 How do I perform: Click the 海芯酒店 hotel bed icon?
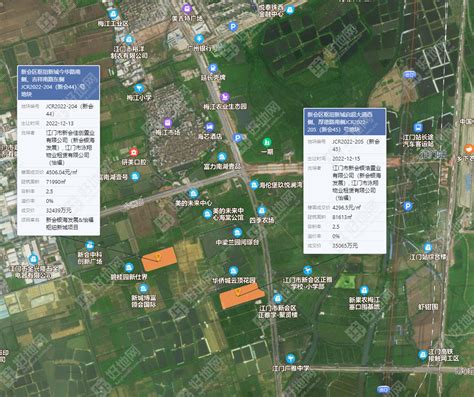(209, 127)
